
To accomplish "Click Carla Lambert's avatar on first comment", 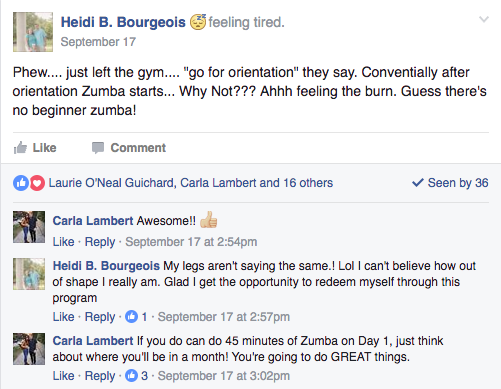I will (x=29, y=227).
